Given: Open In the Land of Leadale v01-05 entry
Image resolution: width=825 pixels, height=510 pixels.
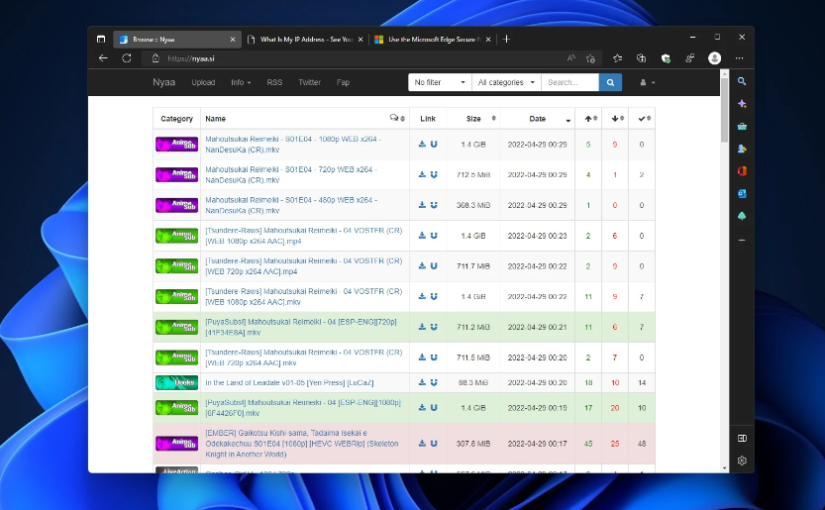Looking at the screenshot, I should tap(289, 383).
